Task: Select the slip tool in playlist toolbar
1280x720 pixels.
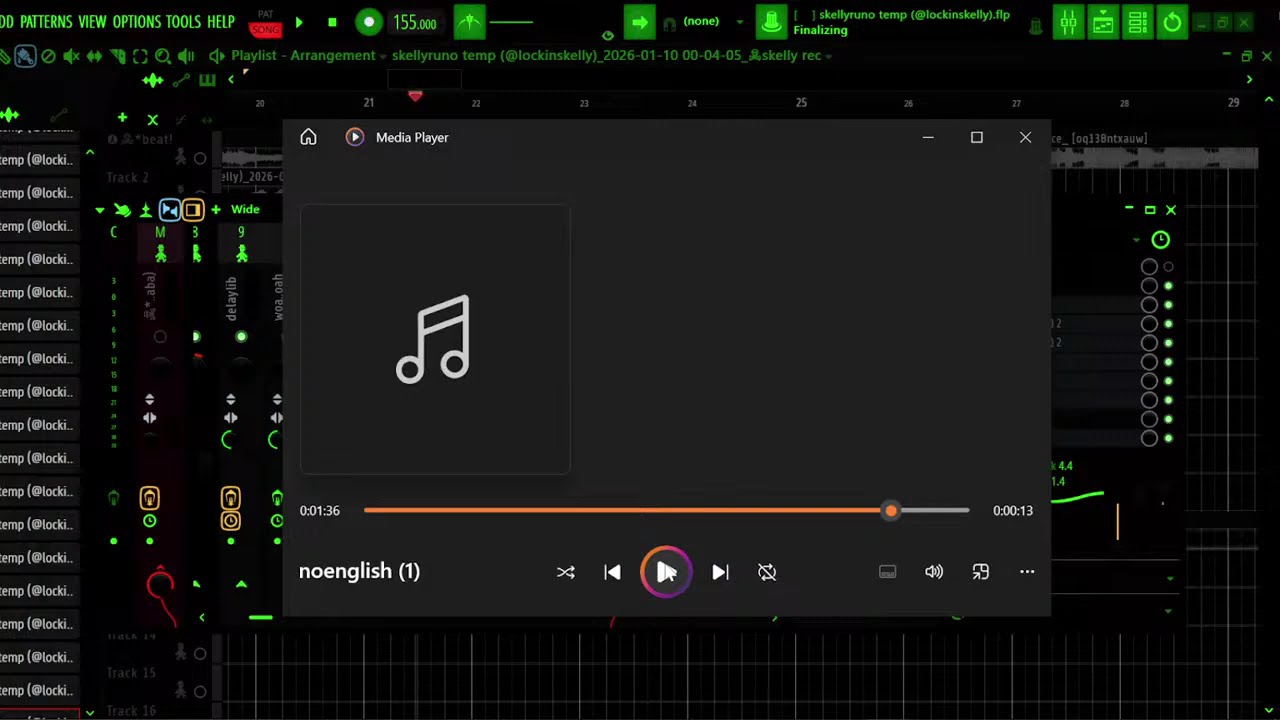Action: pyautogui.click(x=94, y=56)
